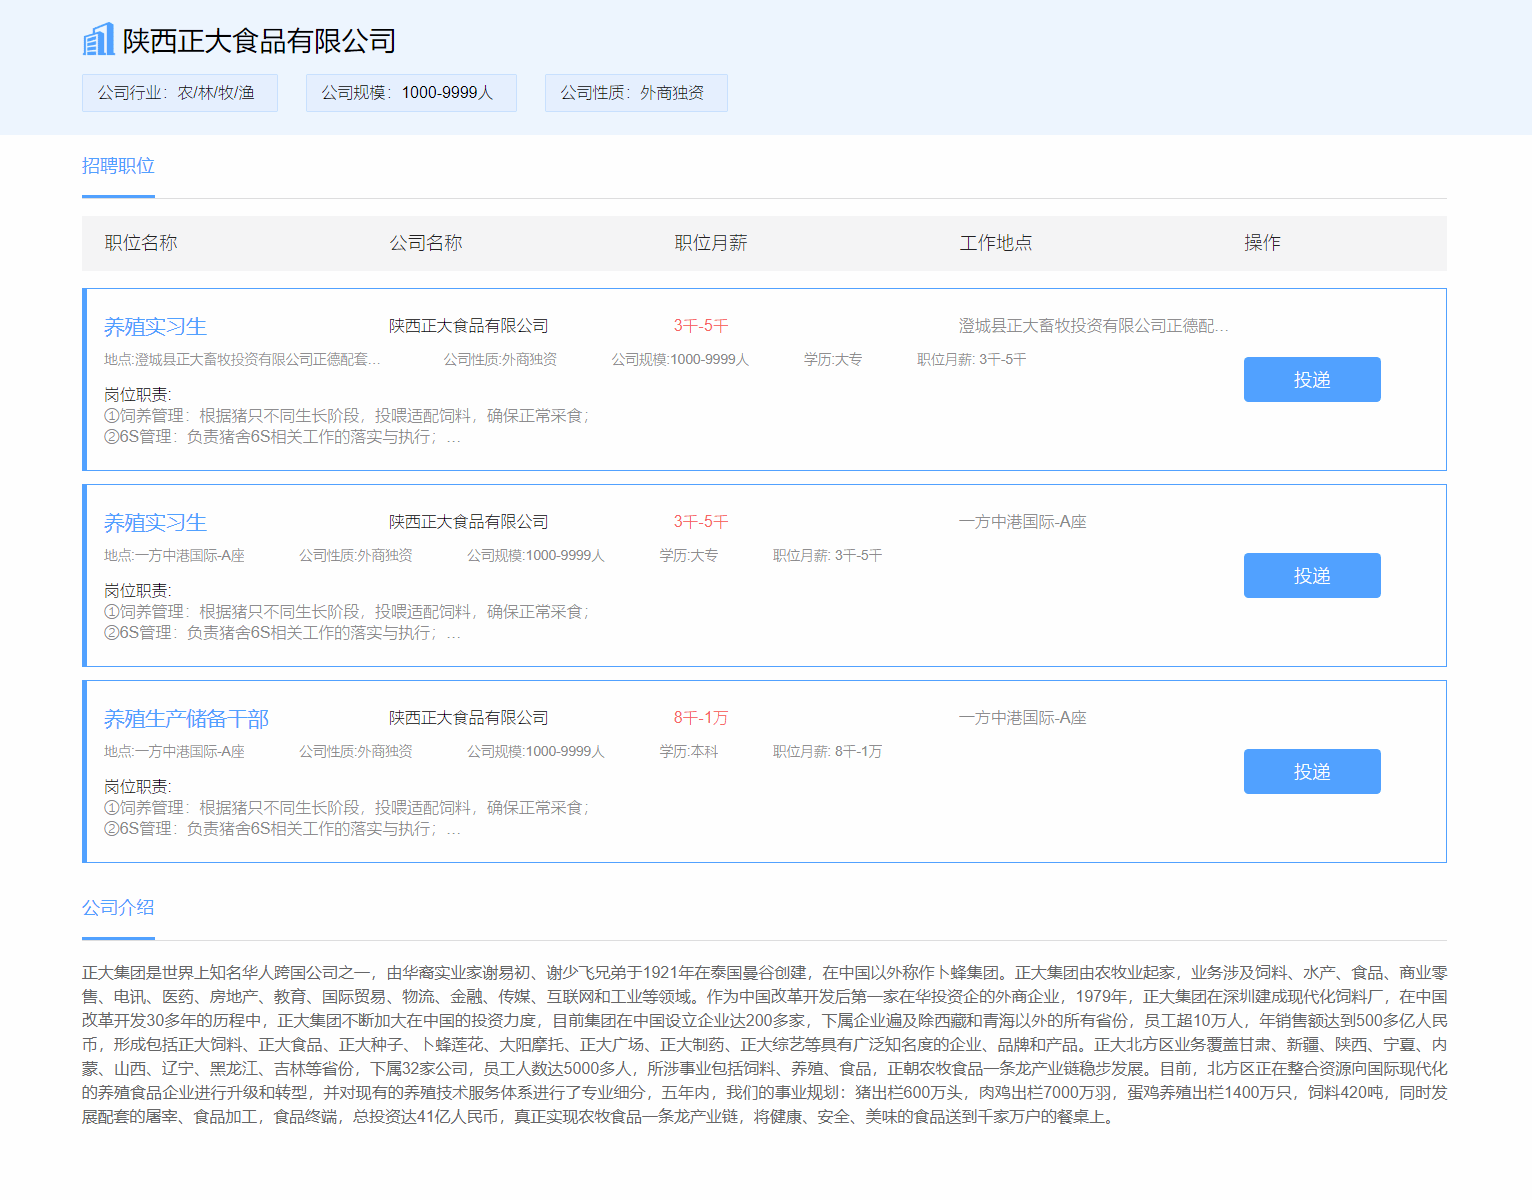Click the 操作 column header
Viewport: 1532px width, 1200px height.
click(x=1262, y=243)
